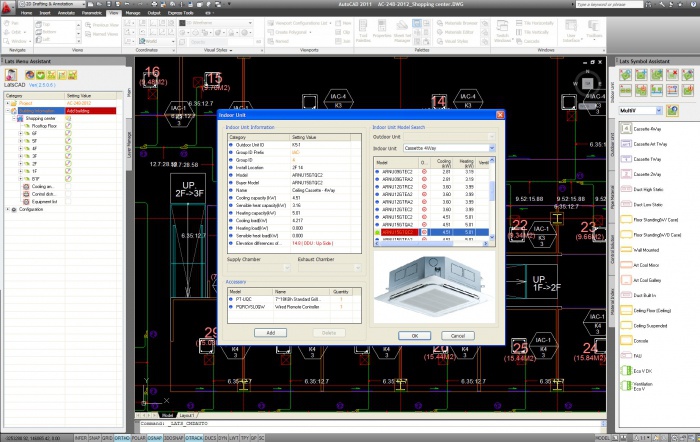This screenshot has height=442, width=700.
Task: Click Cascade in the Windows panel
Action: [x=528, y=41]
